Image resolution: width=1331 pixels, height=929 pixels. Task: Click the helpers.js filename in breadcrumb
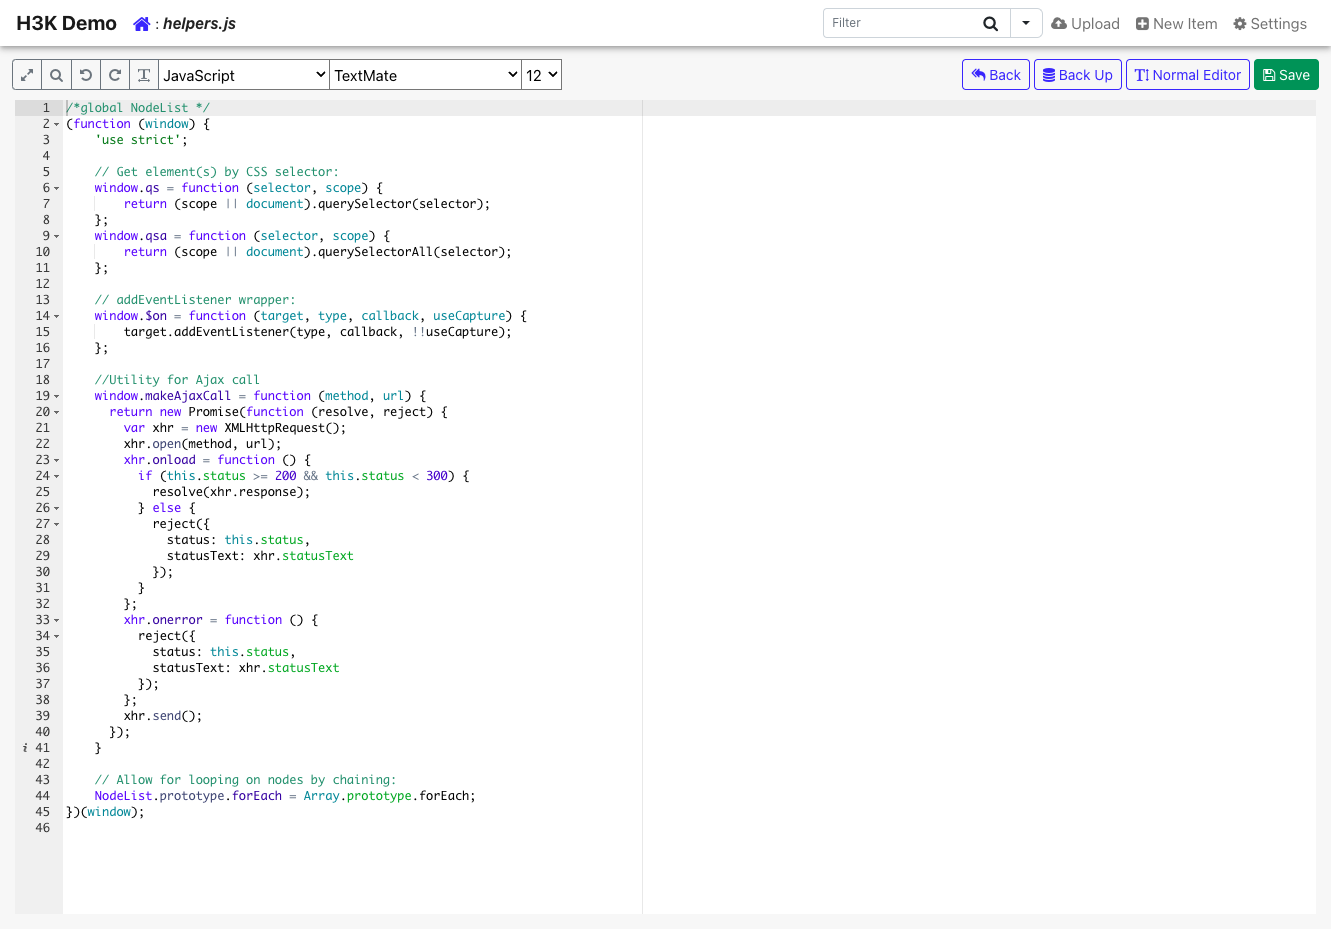tap(199, 24)
